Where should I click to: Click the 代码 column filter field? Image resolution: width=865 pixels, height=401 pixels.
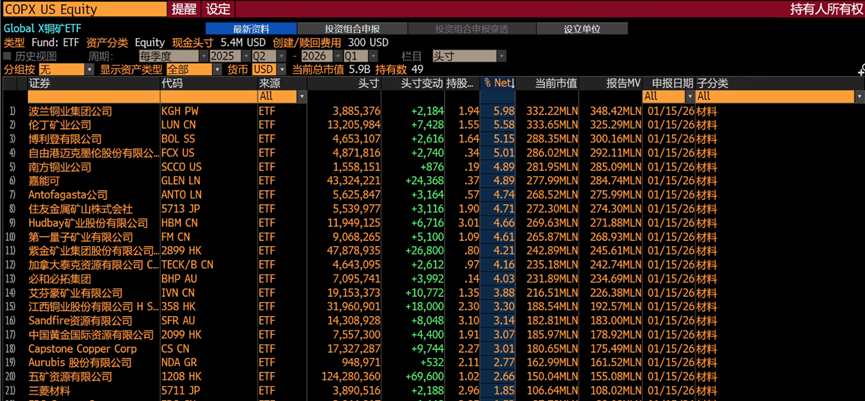[209, 97]
